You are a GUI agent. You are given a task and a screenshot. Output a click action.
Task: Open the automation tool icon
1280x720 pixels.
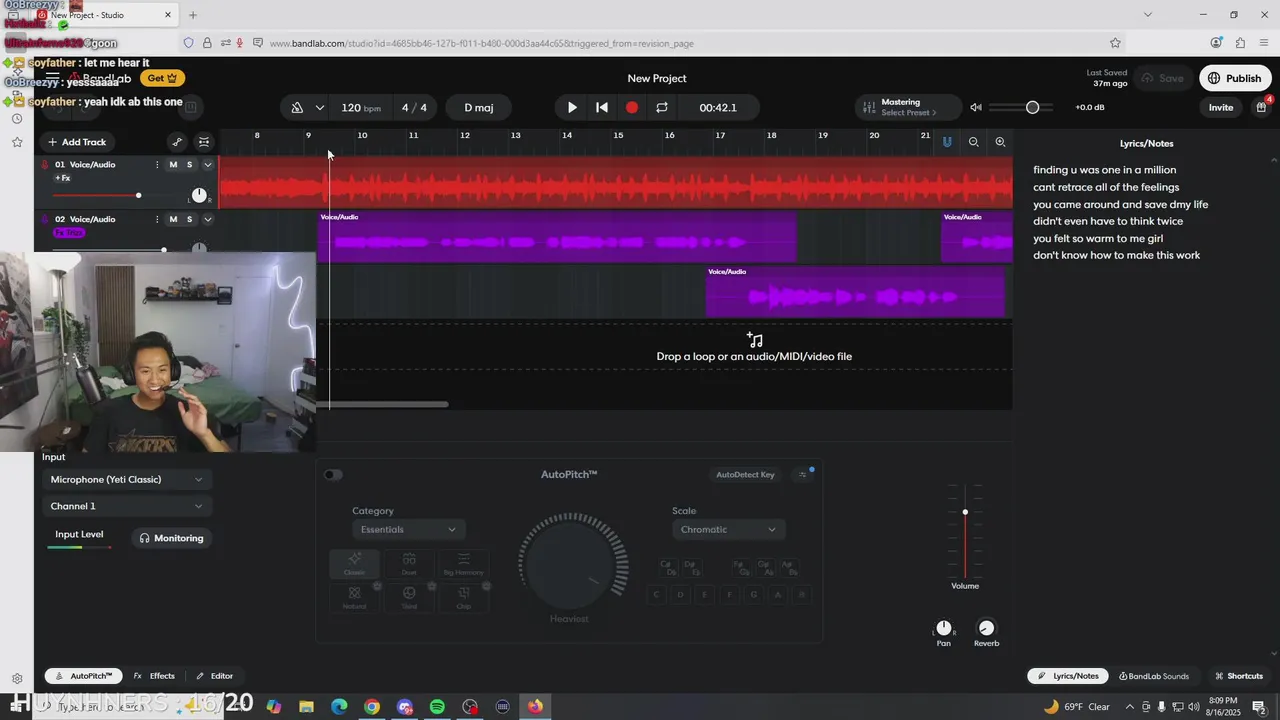click(x=177, y=142)
